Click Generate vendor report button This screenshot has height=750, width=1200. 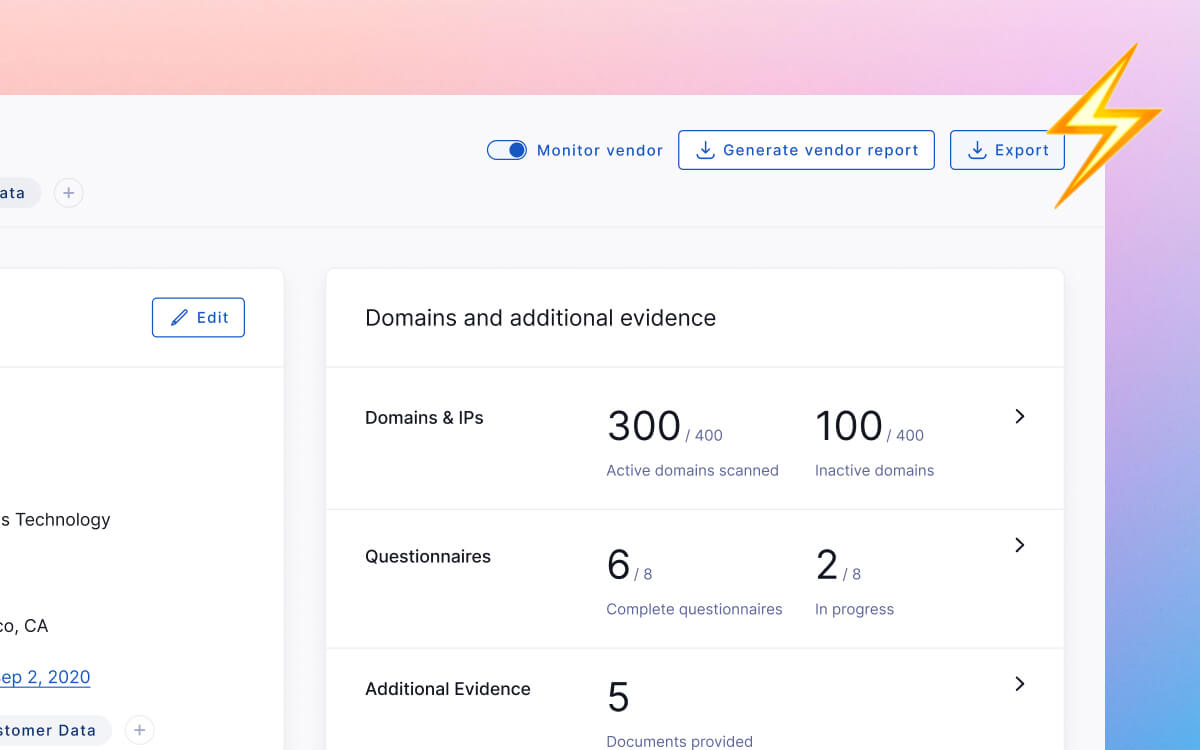tap(806, 150)
